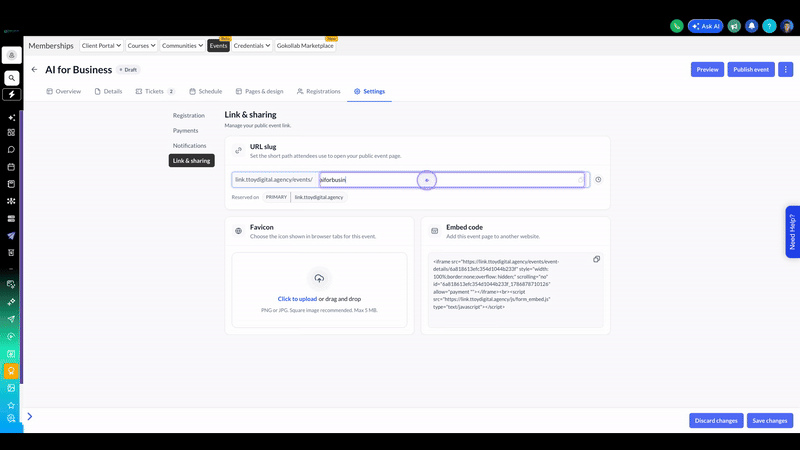Expand the sidebar with the blue chevron
800x450 pixels.
click(30, 416)
